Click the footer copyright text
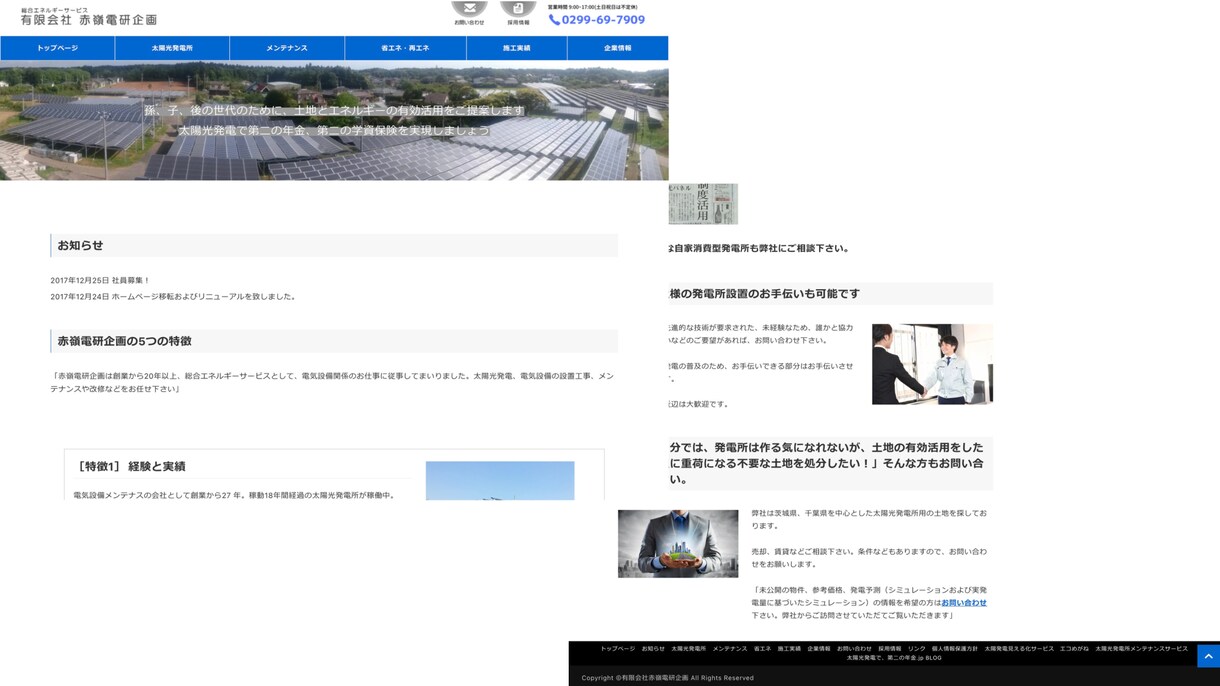This screenshot has height=686, width=1220. tap(668, 678)
